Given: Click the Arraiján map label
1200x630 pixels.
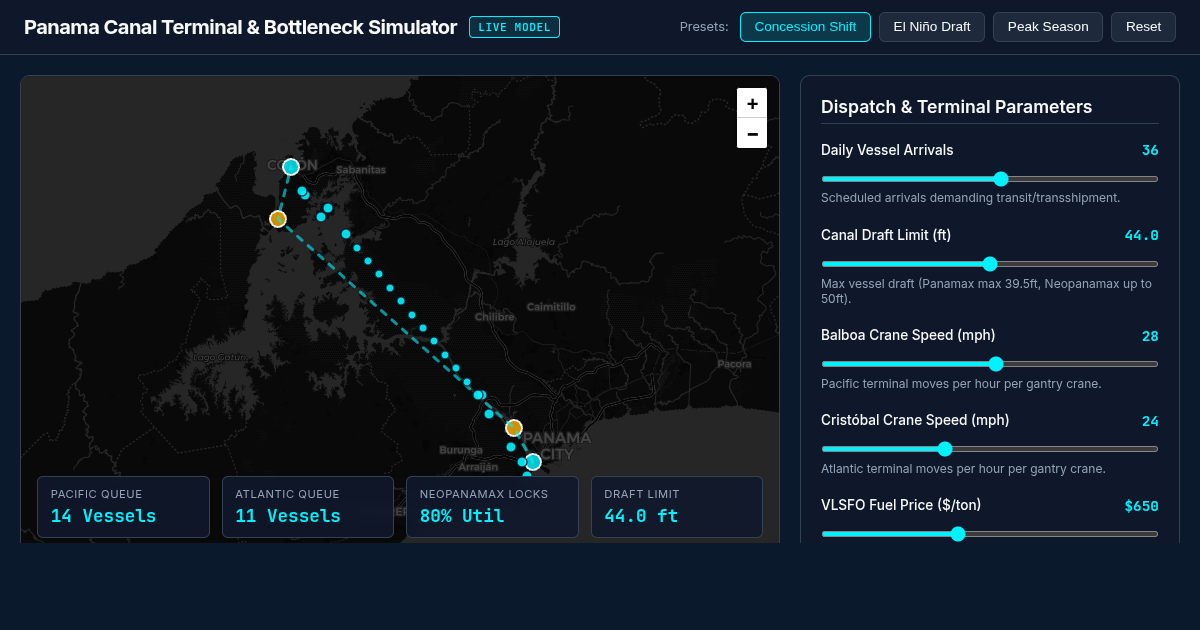Looking at the screenshot, I should click(478, 467).
